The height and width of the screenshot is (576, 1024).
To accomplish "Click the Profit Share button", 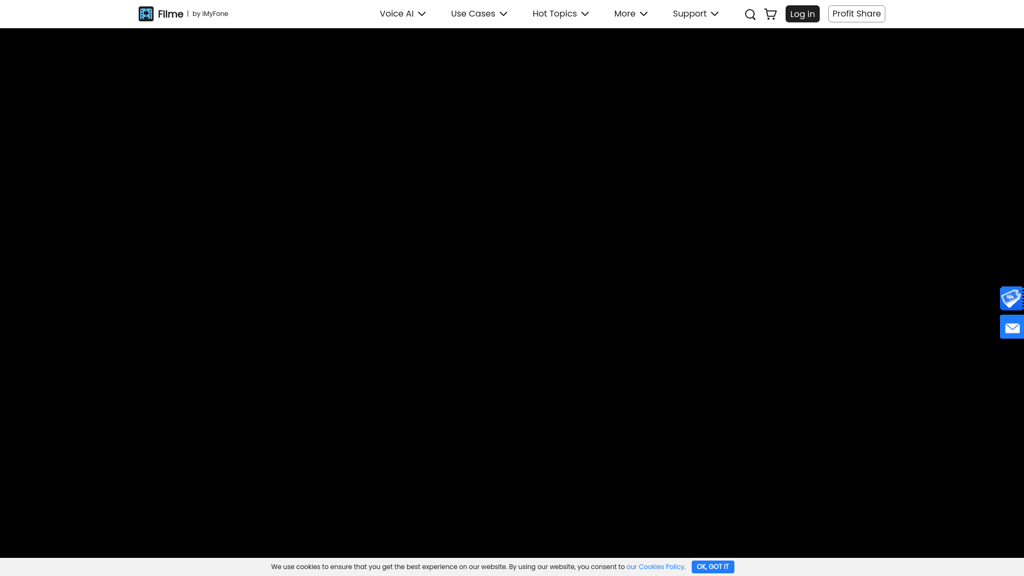I will [x=856, y=14].
